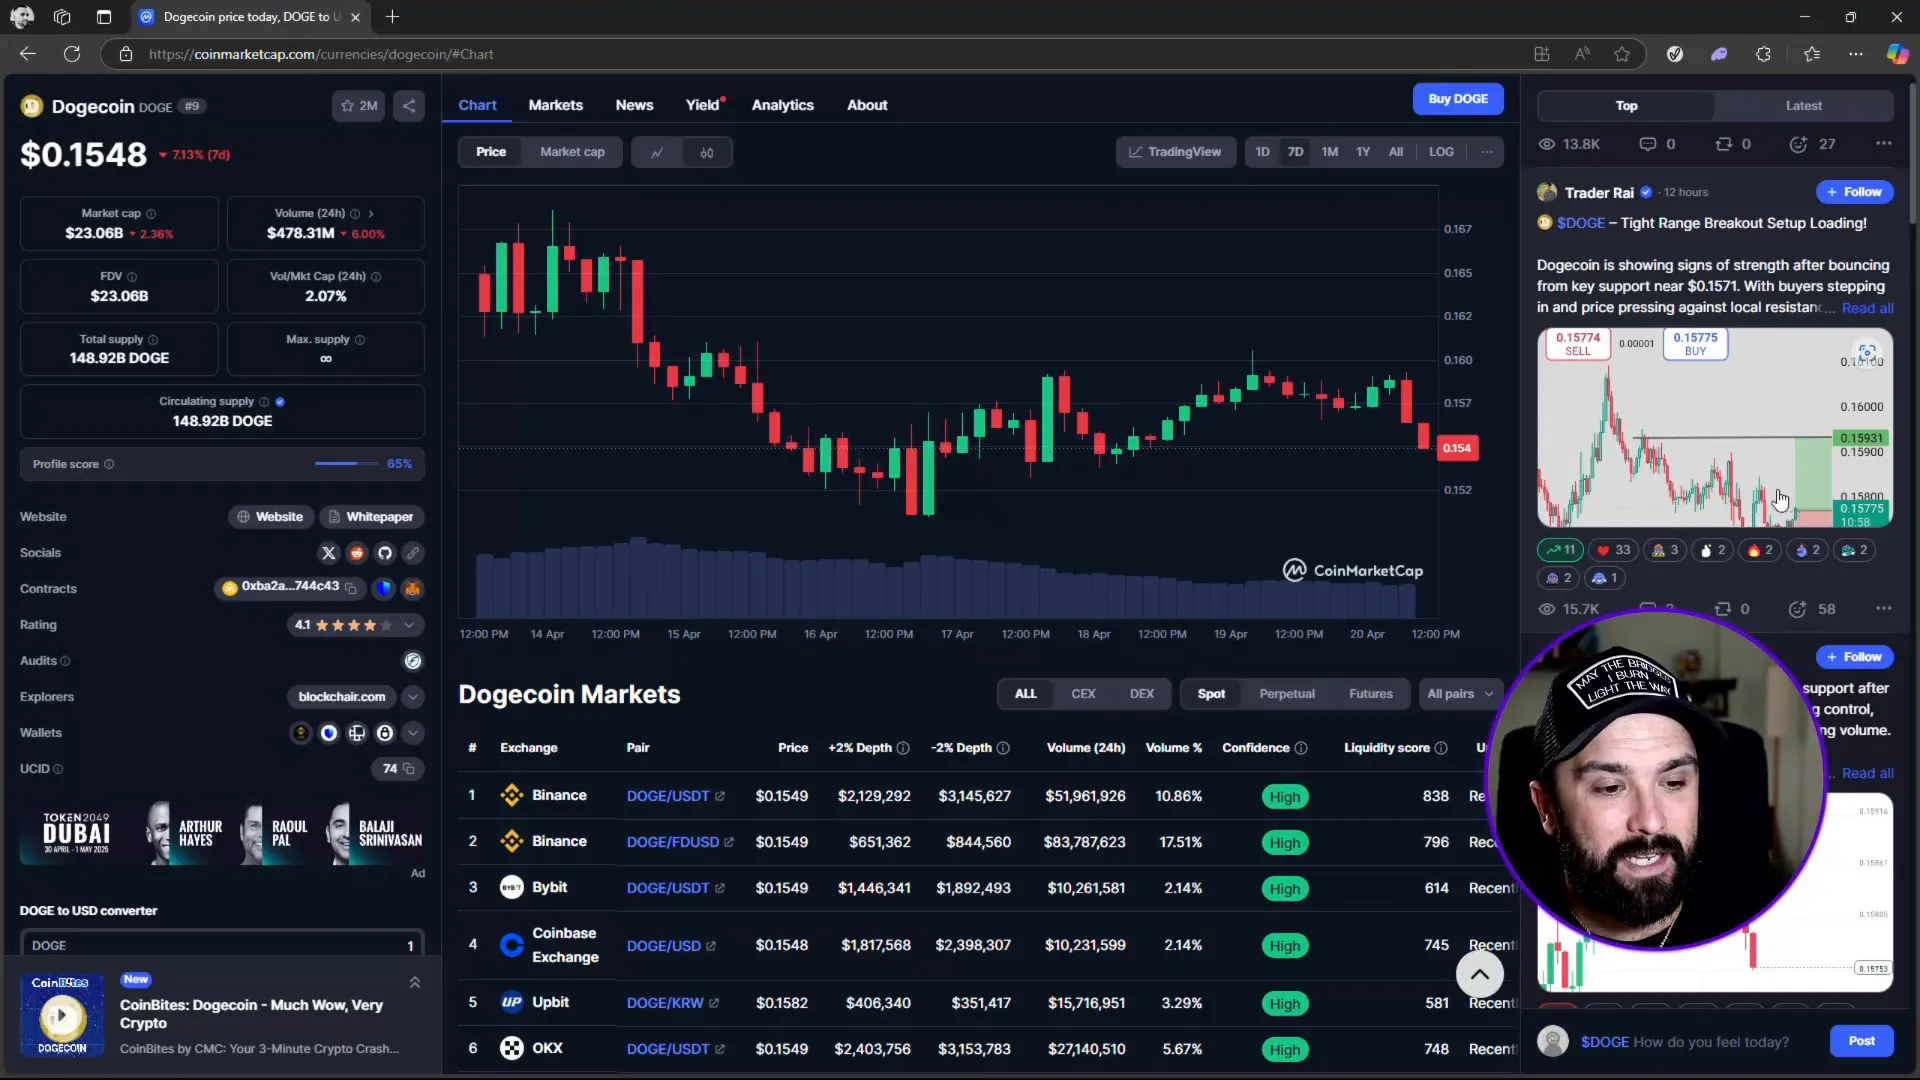Play the CoinBites Dogecoin thumbnail

pos(62,1016)
